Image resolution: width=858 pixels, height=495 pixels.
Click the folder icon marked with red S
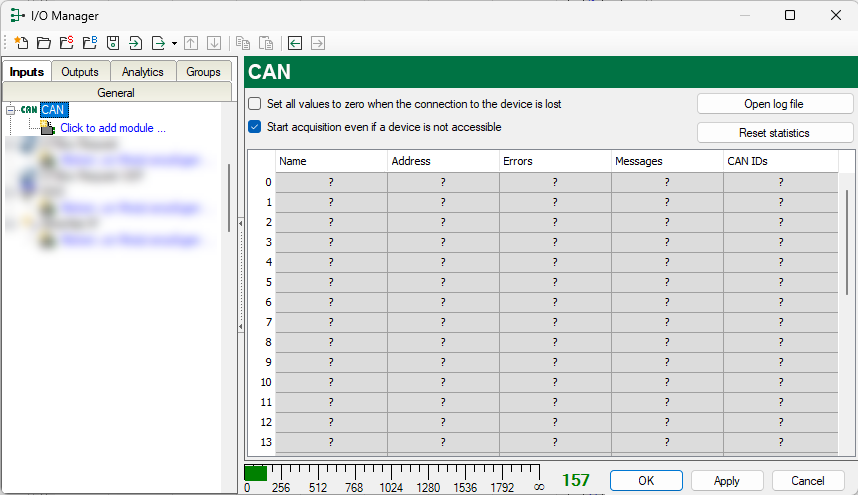point(67,43)
